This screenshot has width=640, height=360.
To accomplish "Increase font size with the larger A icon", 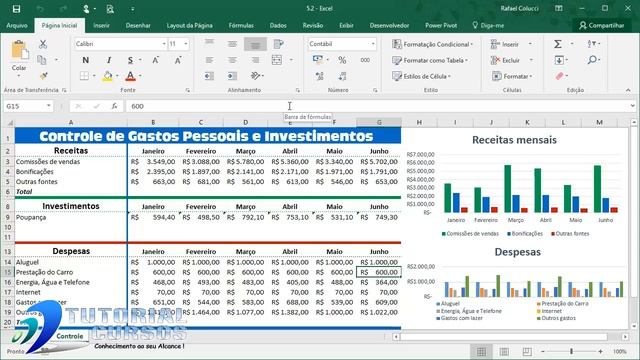I will pyautogui.click(x=156, y=60).
